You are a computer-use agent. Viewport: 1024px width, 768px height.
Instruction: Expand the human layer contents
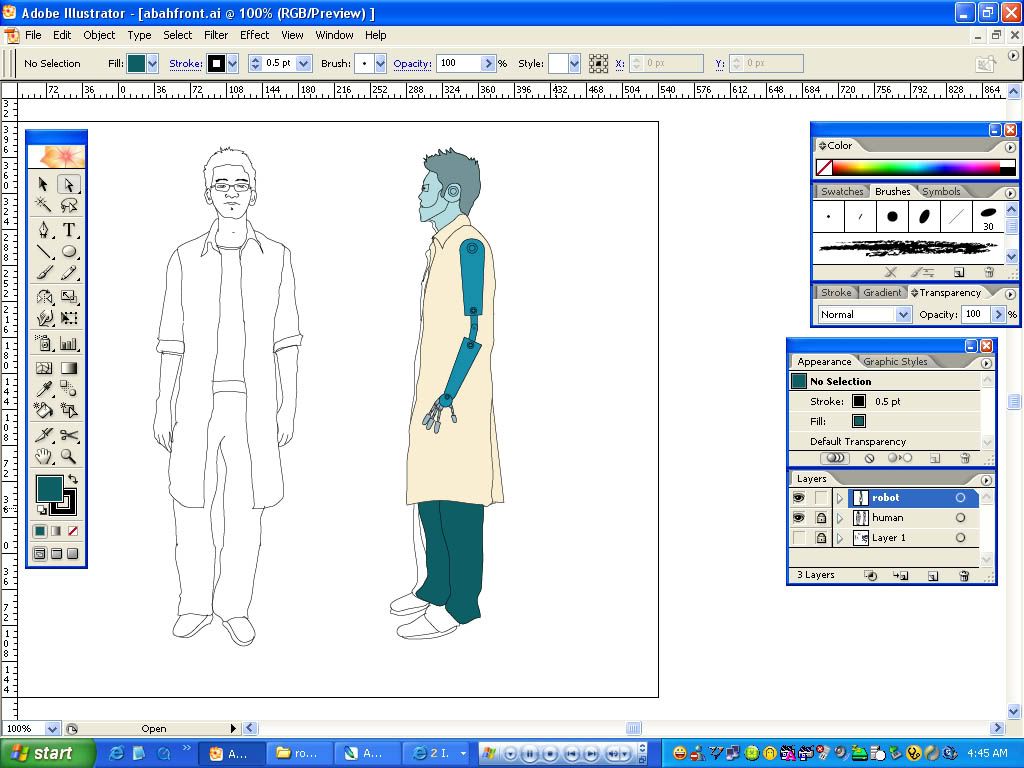pos(840,519)
